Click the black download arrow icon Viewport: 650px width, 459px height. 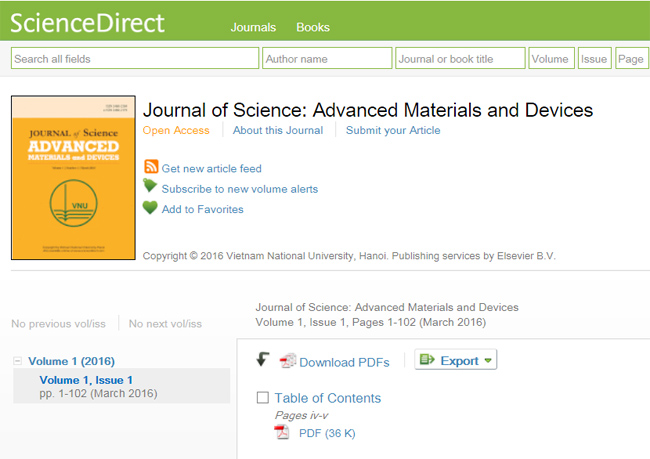263,360
